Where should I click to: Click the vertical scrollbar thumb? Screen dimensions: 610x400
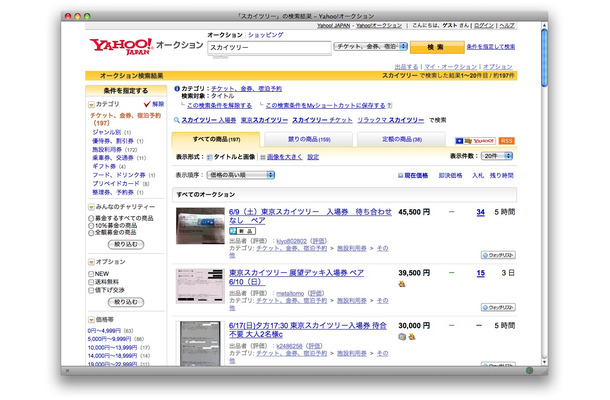pos(544,57)
